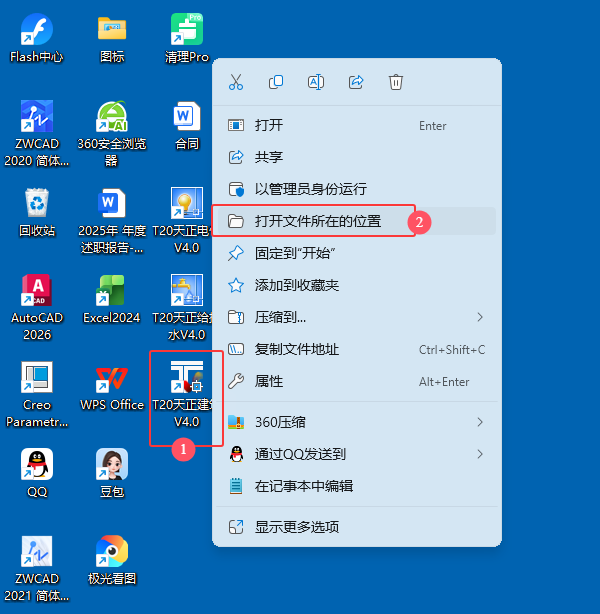Select the 360安全浏览器 desktop shortcut
Screen dimensions: 600x614
pyautogui.click(x=112, y=133)
